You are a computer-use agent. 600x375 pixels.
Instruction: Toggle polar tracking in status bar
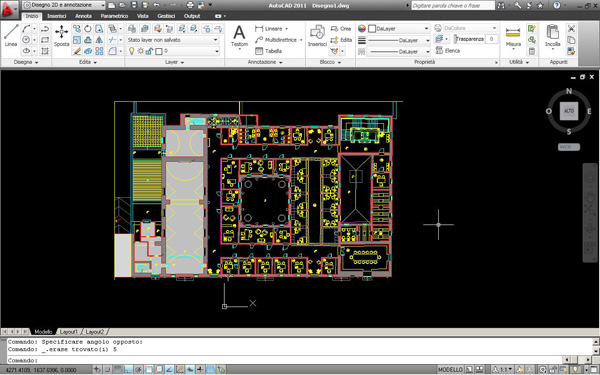pos(138,370)
